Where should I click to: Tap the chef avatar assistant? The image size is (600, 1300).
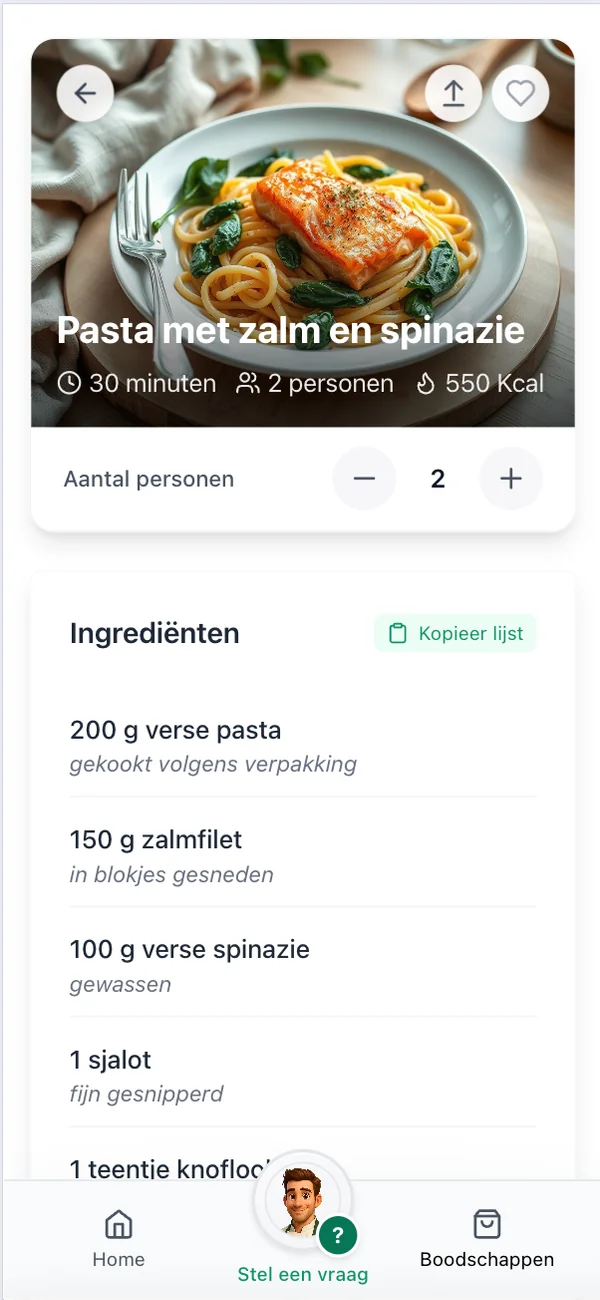click(301, 1200)
